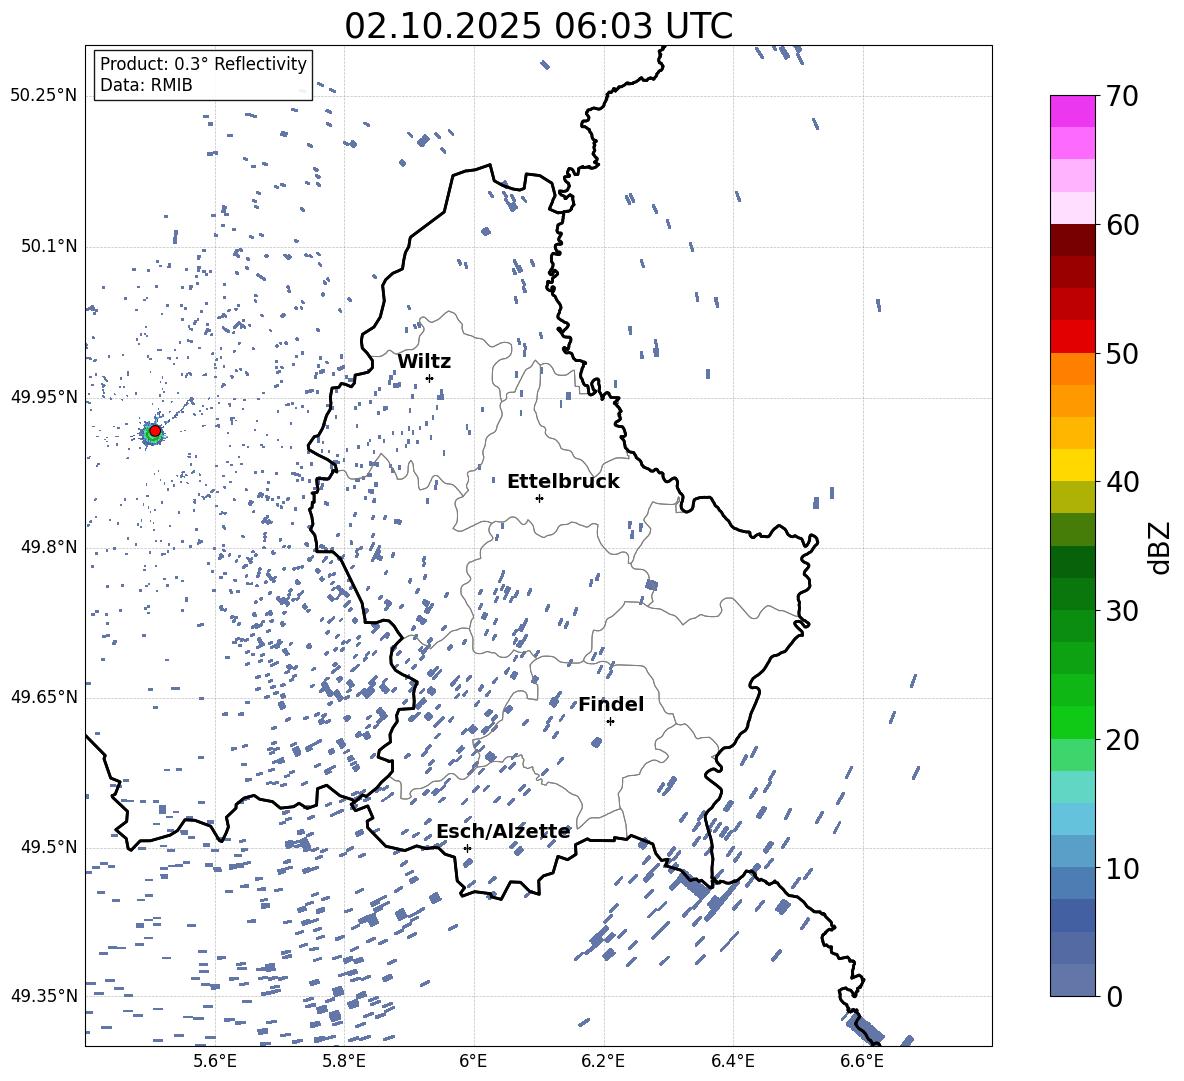Click the Product: 0.3° Reflectivity text
This screenshot has width=1184, height=1081.
click(x=203, y=64)
